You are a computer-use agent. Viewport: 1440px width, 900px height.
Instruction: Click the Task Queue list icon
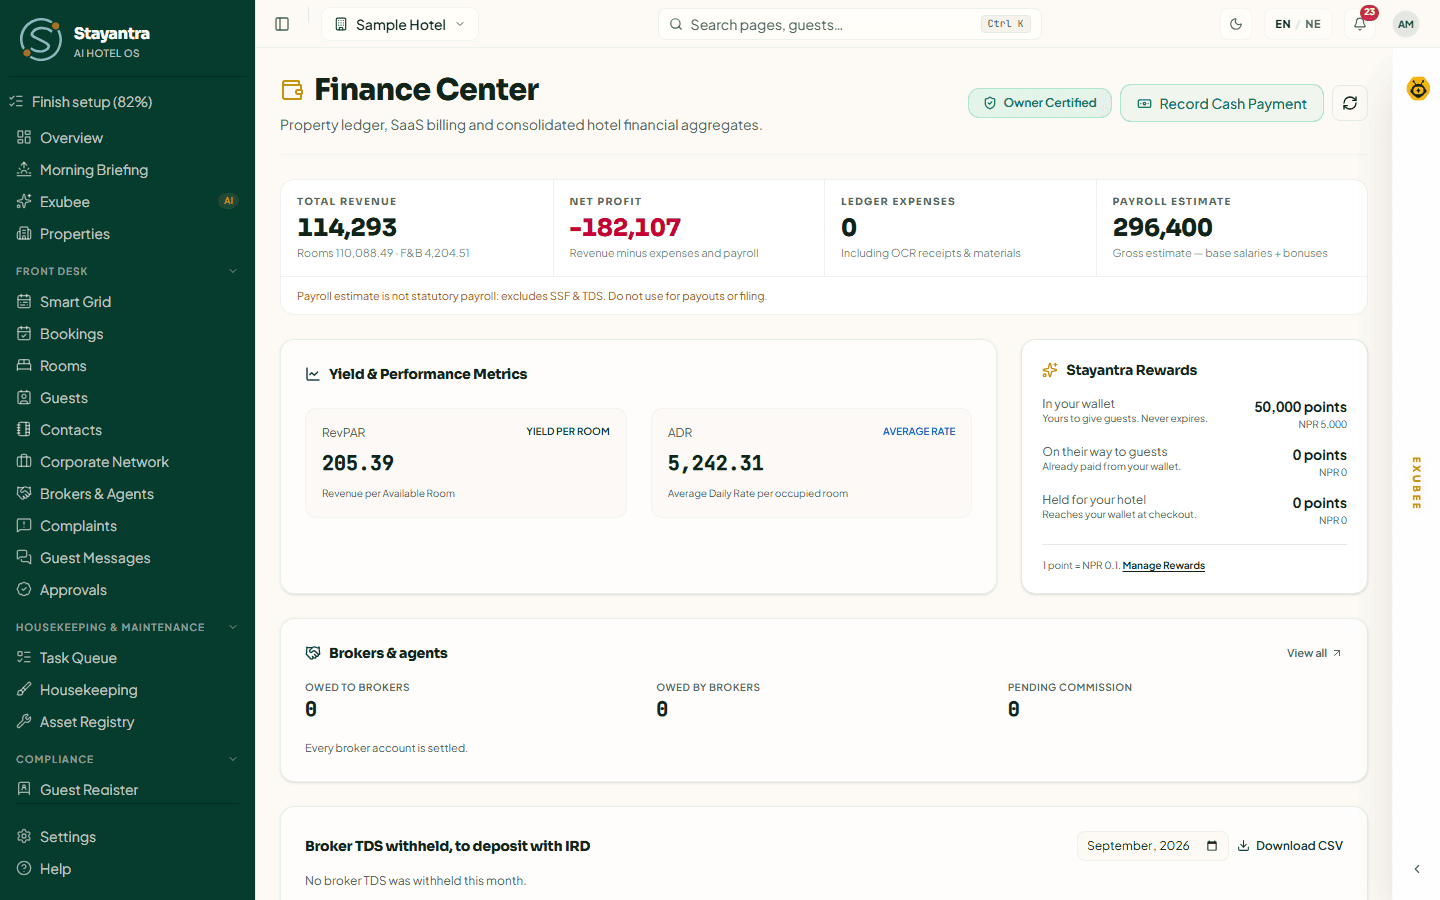click(24, 657)
